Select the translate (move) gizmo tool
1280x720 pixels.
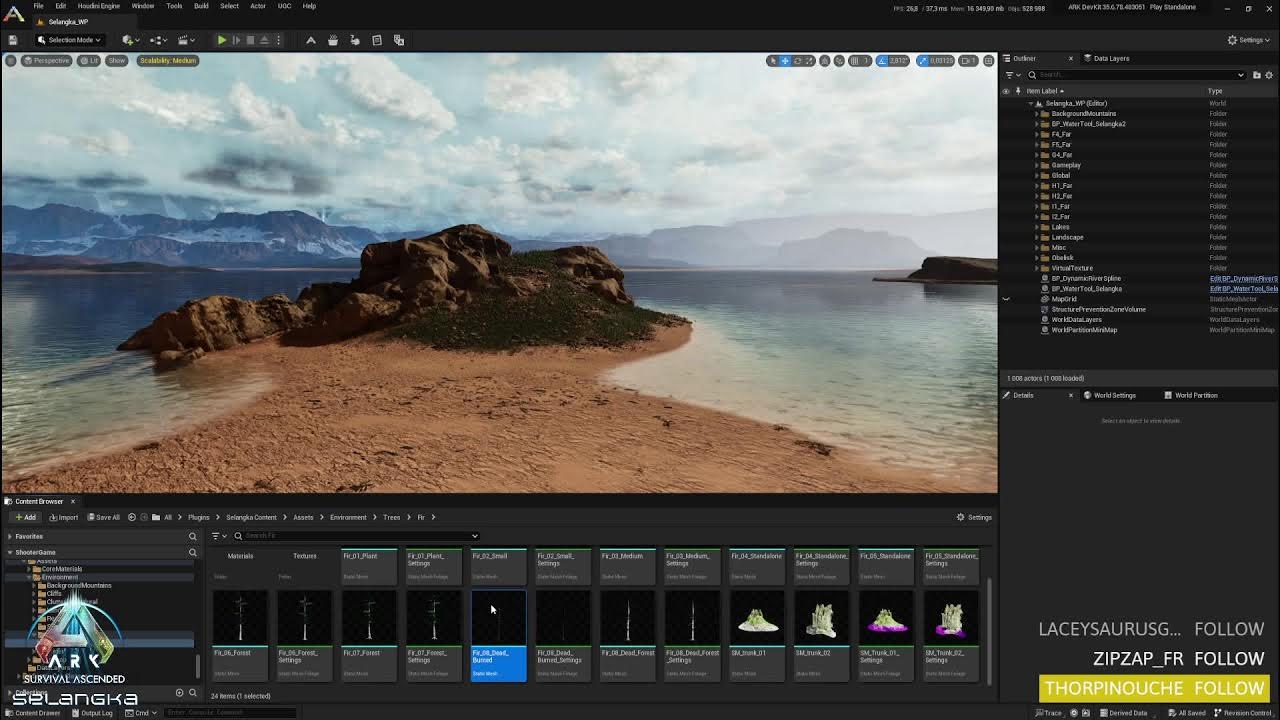[x=785, y=61]
